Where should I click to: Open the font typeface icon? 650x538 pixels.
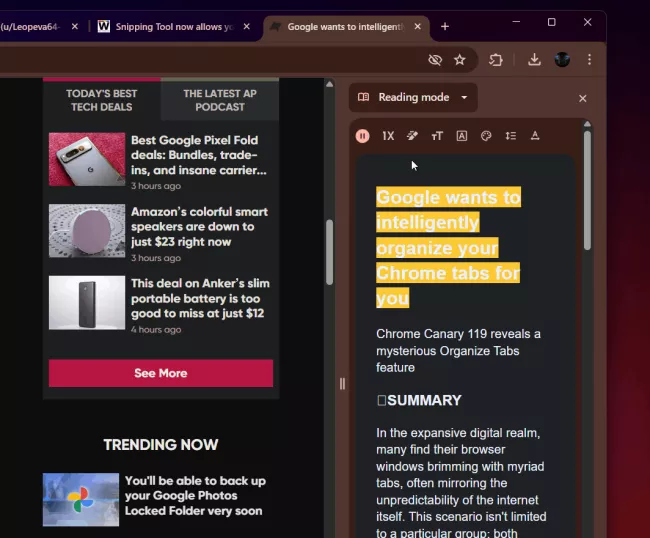pos(461,136)
